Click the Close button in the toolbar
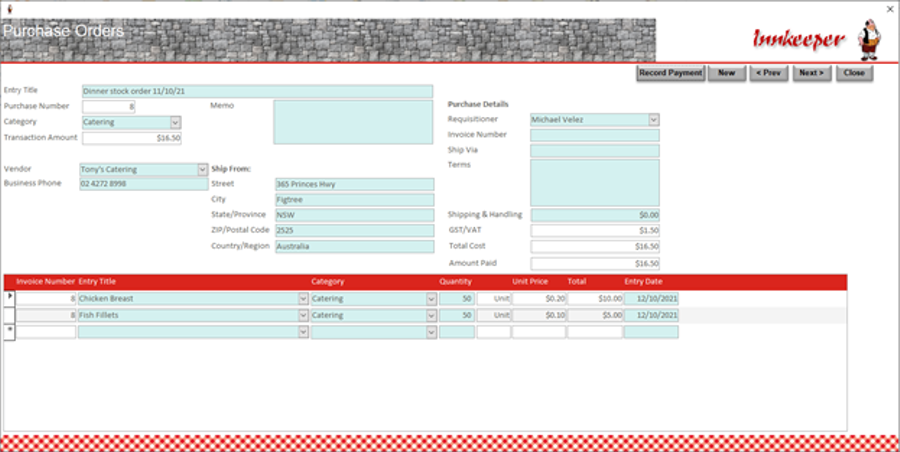Viewport: 900px width, 452px height. tap(854, 73)
